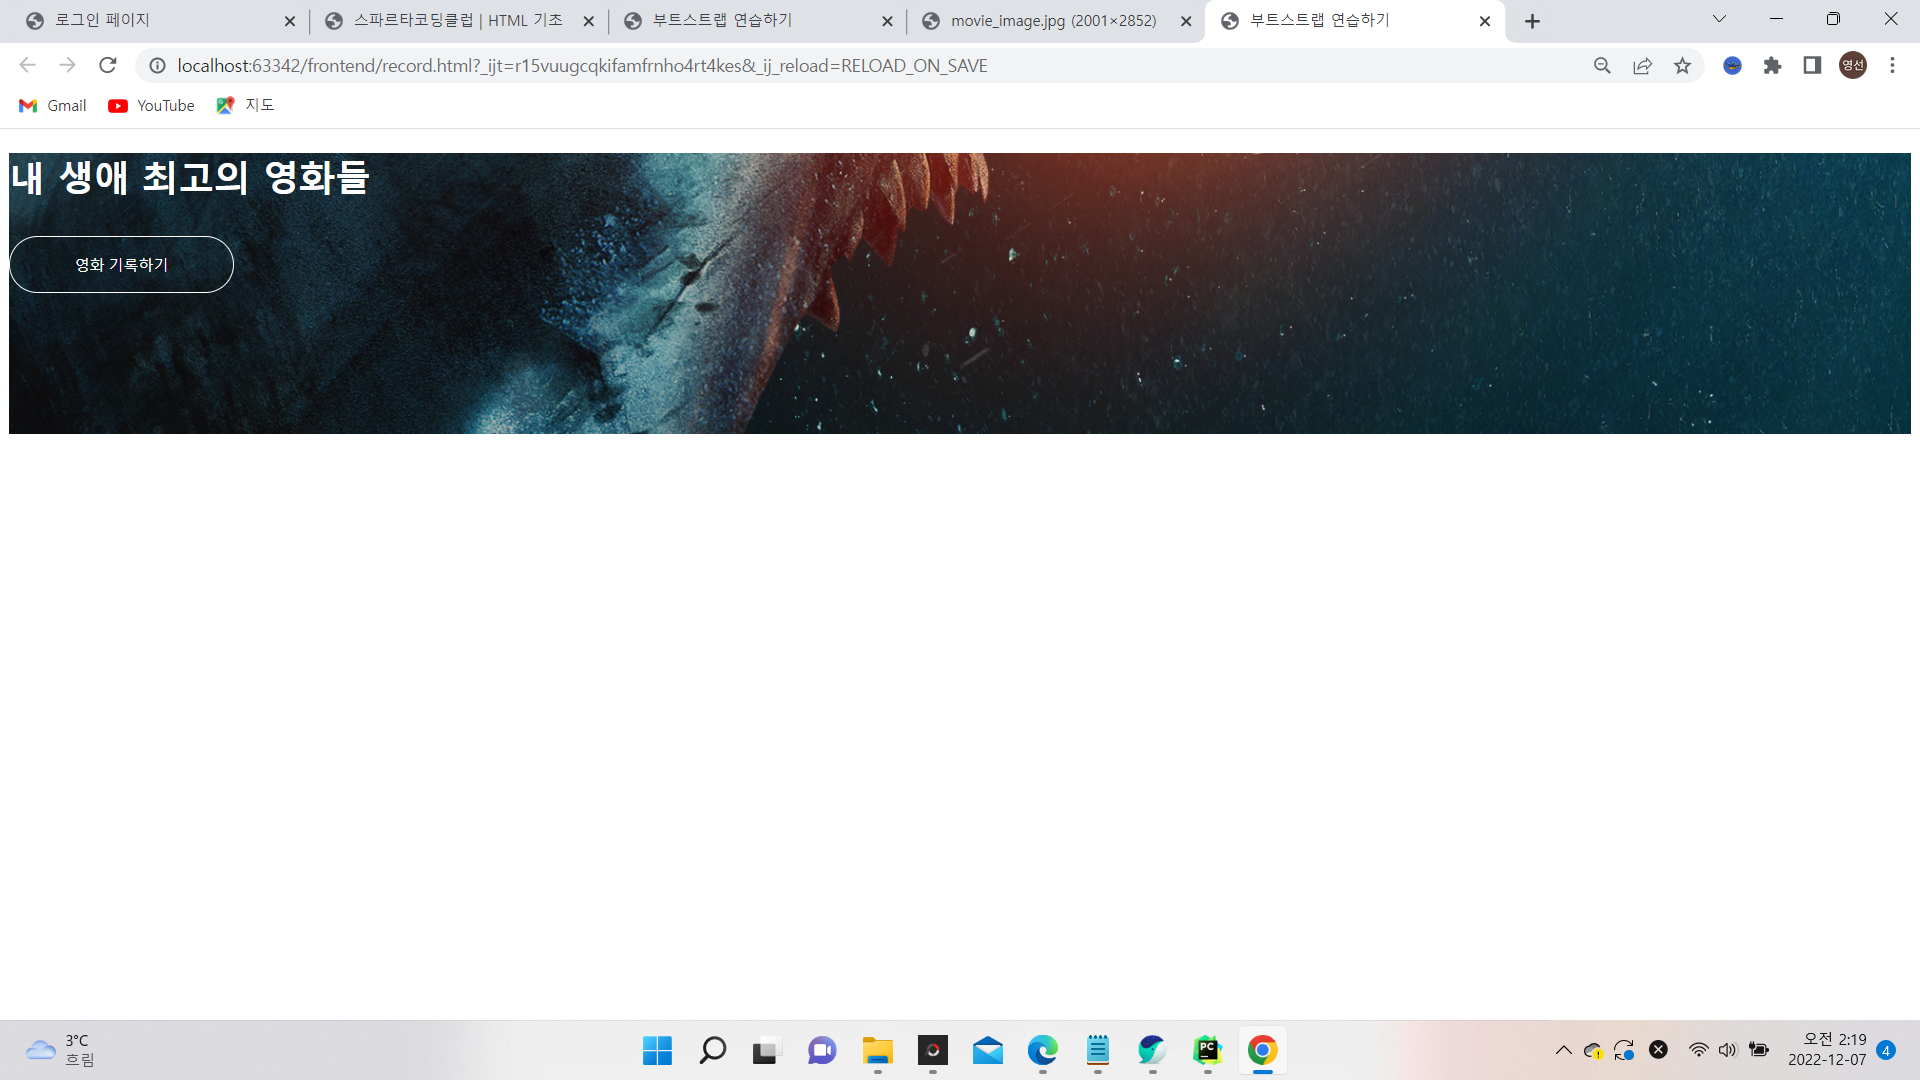Toggle the Chrome side panel

(1812, 65)
